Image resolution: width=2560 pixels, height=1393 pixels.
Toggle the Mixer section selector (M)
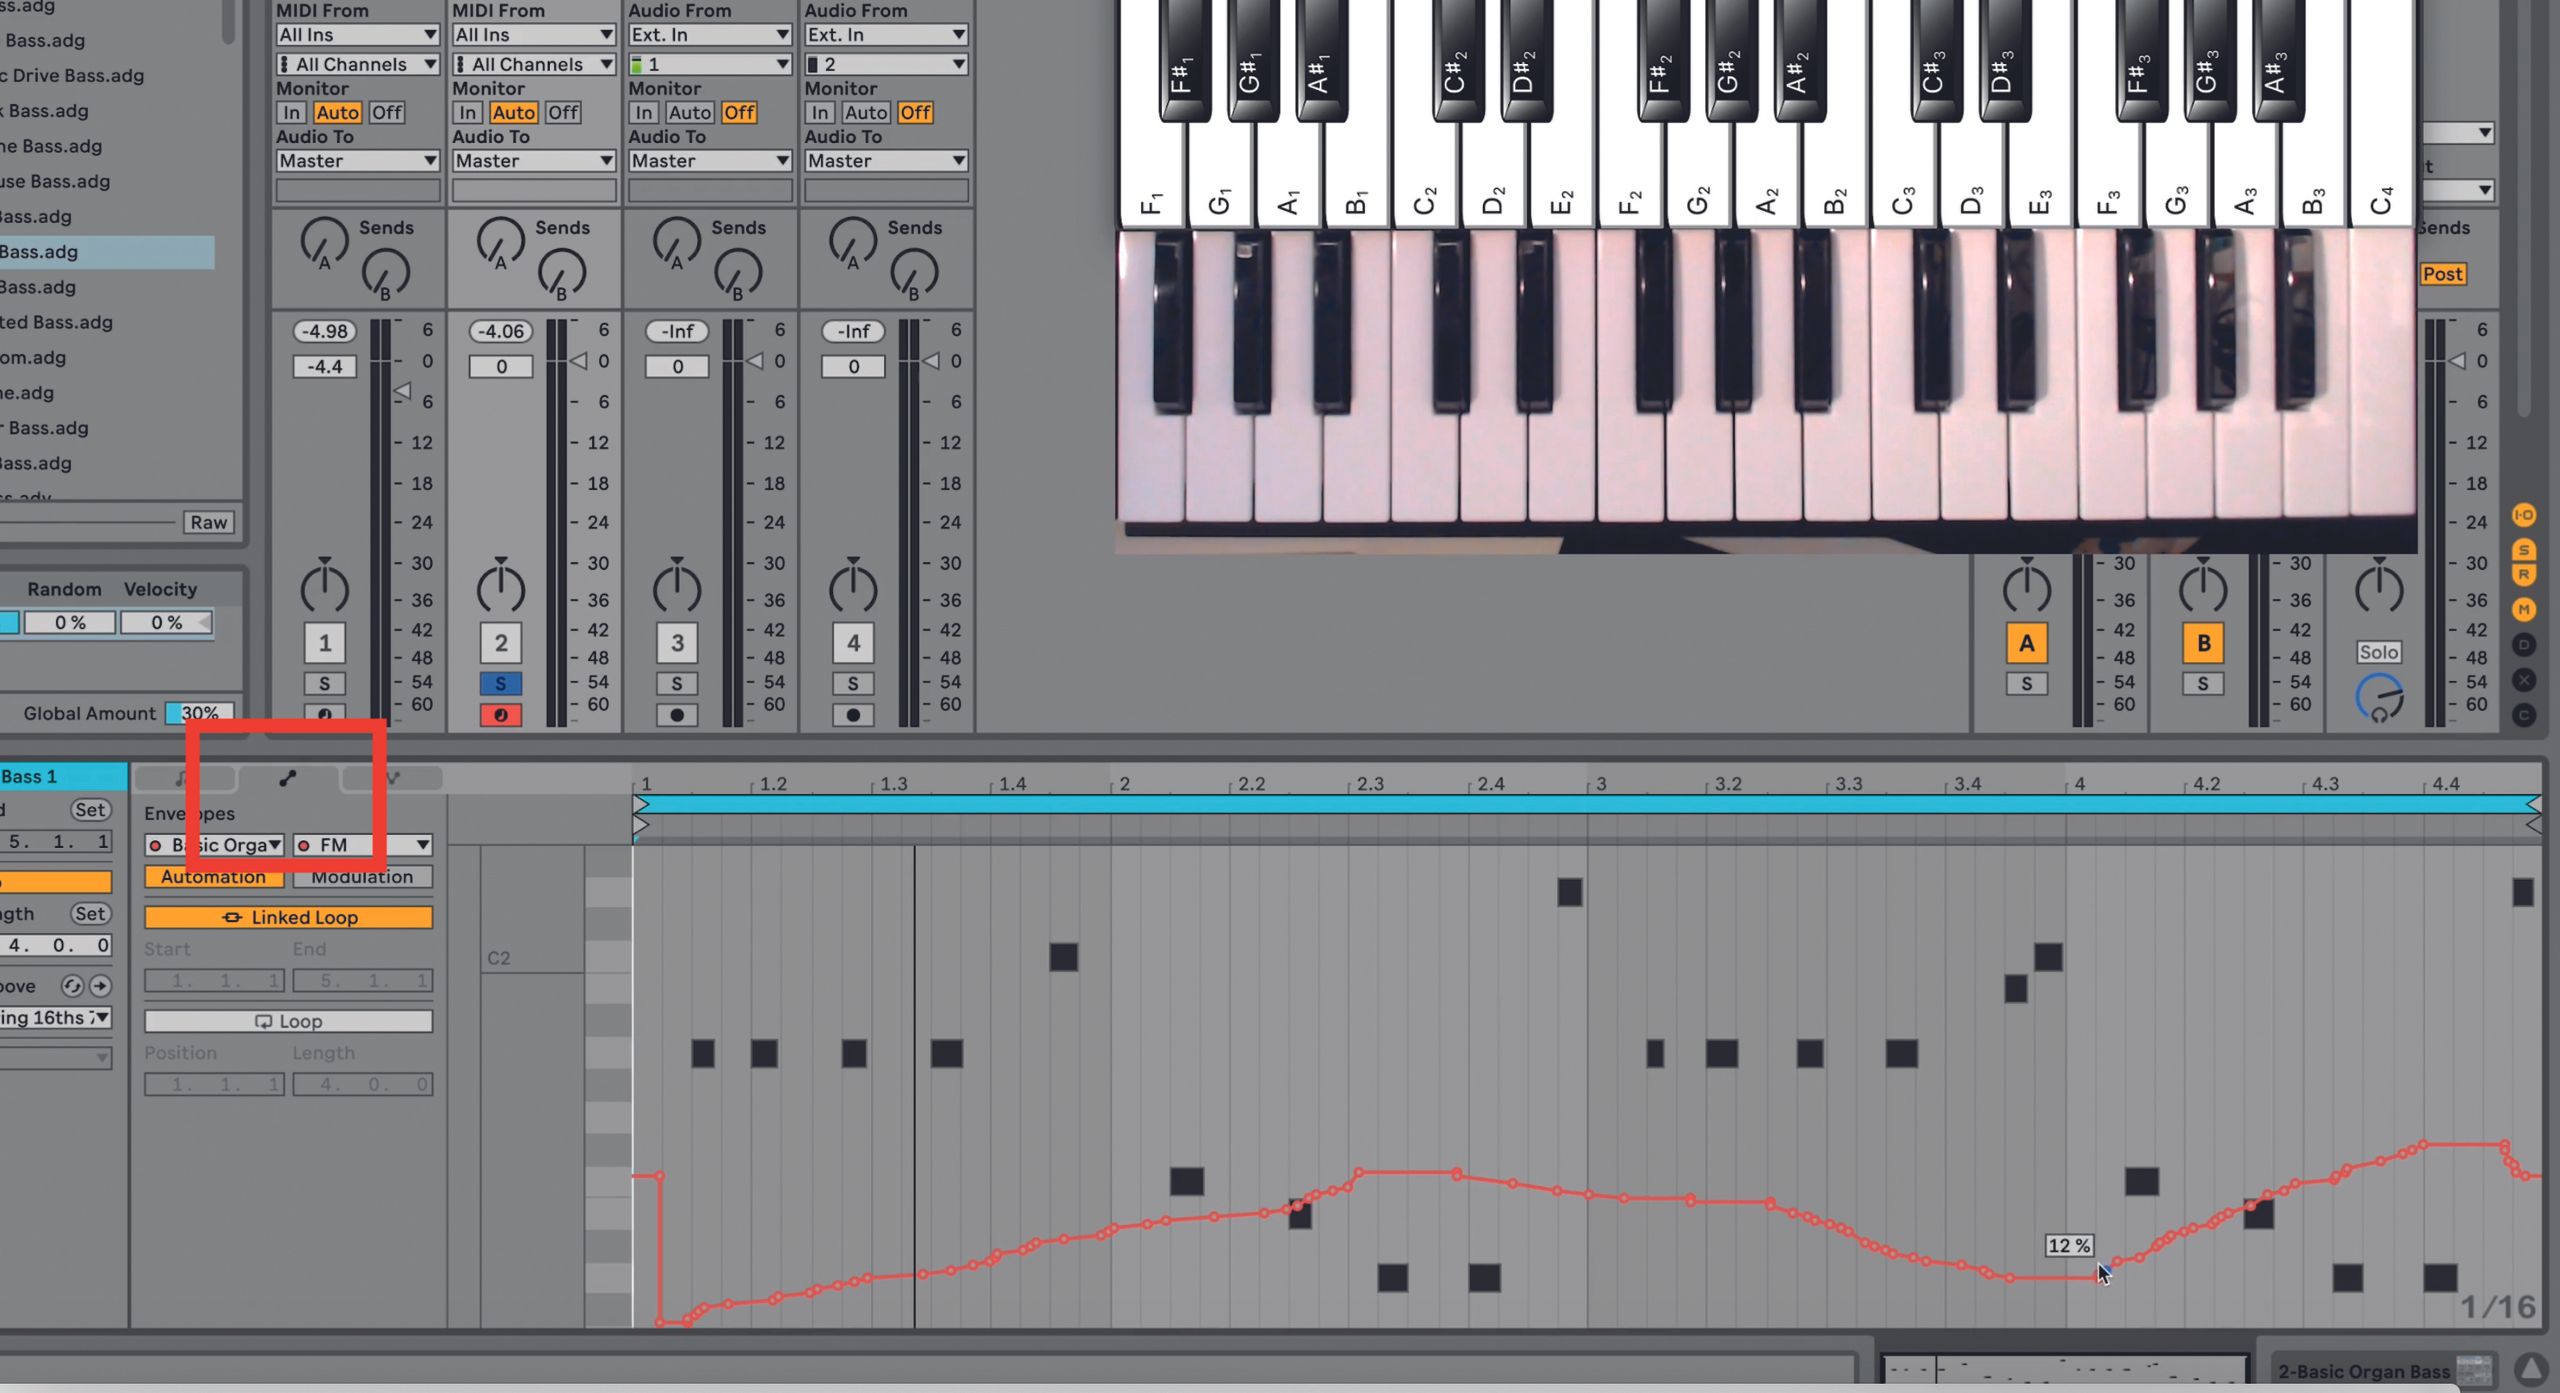pyautogui.click(x=2524, y=609)
